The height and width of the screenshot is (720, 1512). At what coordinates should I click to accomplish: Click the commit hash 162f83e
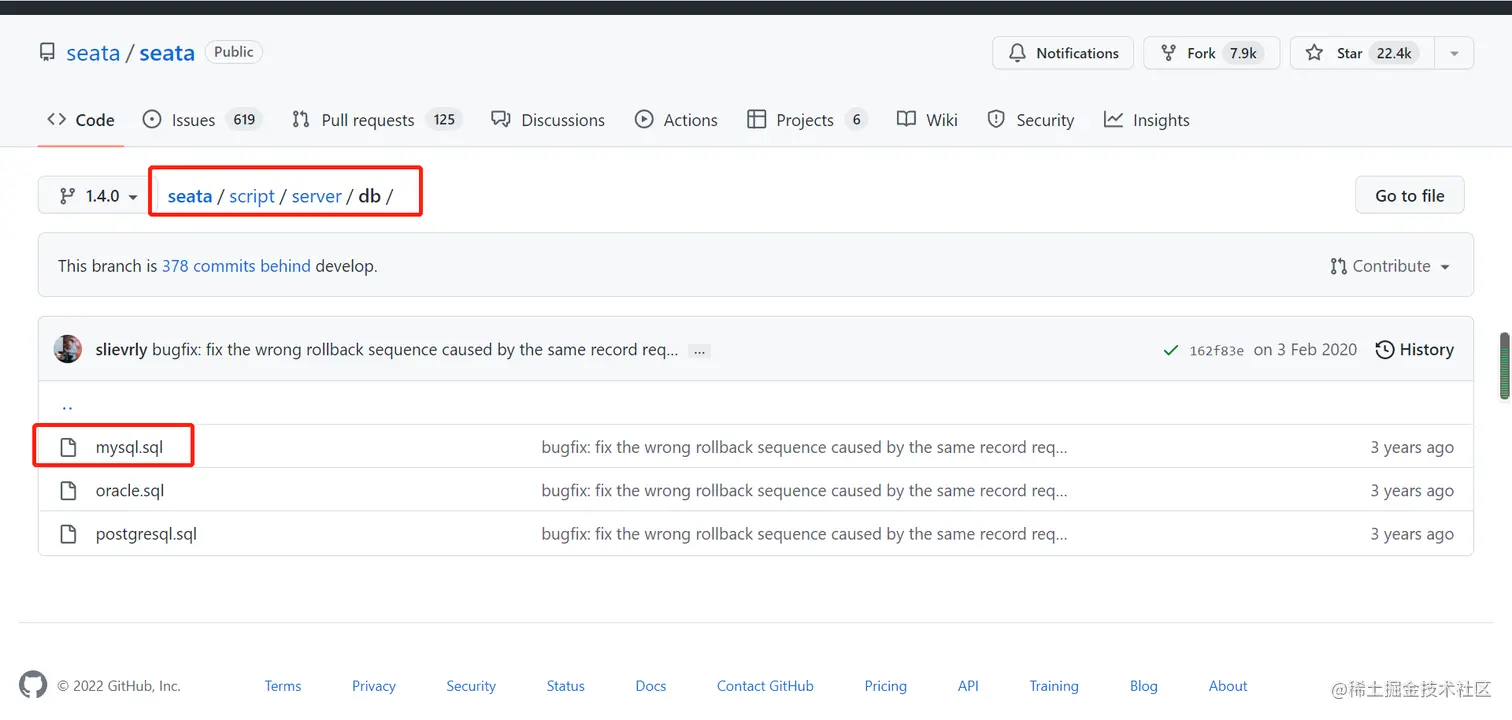pos(1217,351)
